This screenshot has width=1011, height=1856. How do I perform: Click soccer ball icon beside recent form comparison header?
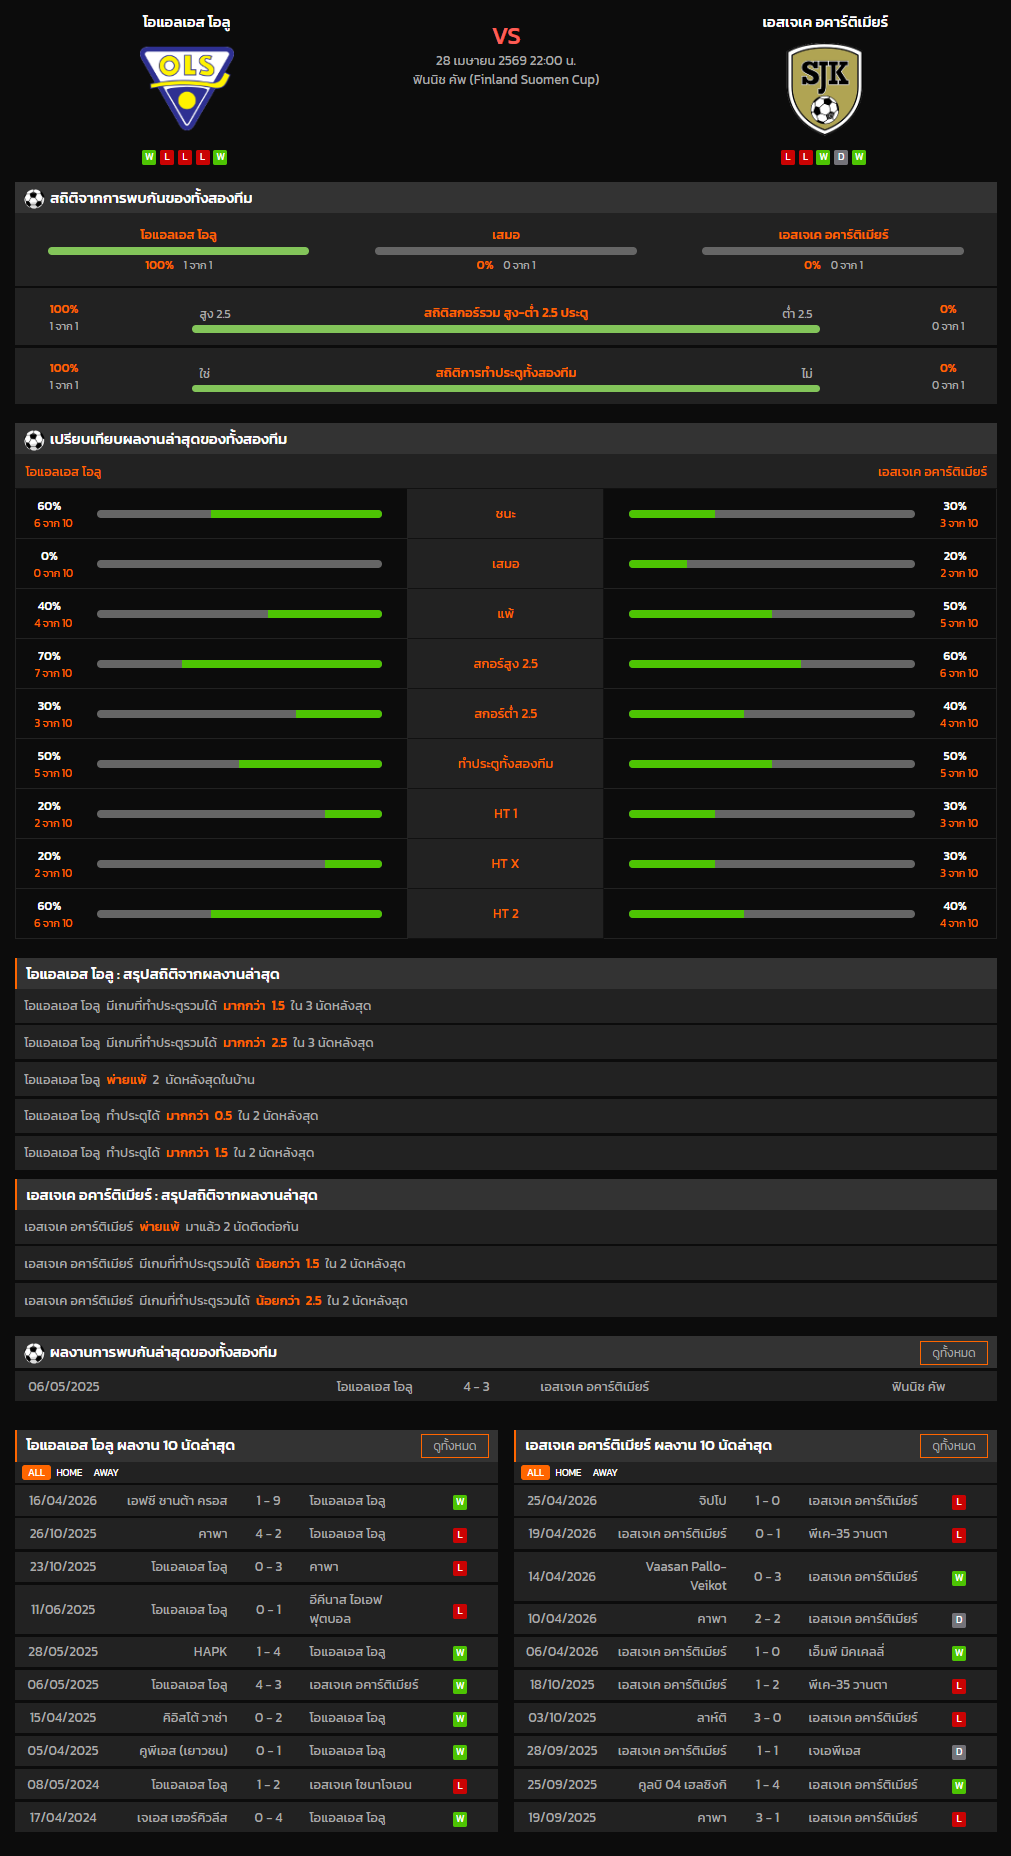coord(34,439)
